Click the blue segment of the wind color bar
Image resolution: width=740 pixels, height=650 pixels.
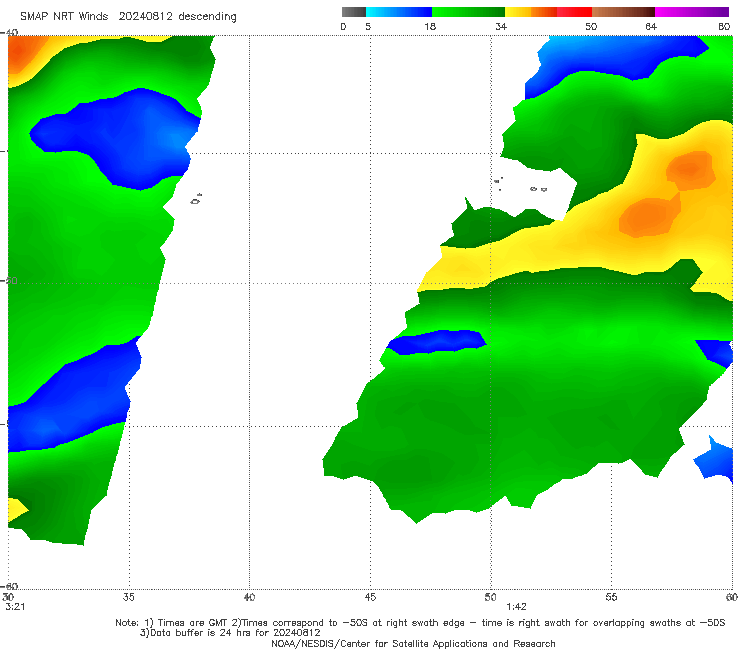click(399, 12)
